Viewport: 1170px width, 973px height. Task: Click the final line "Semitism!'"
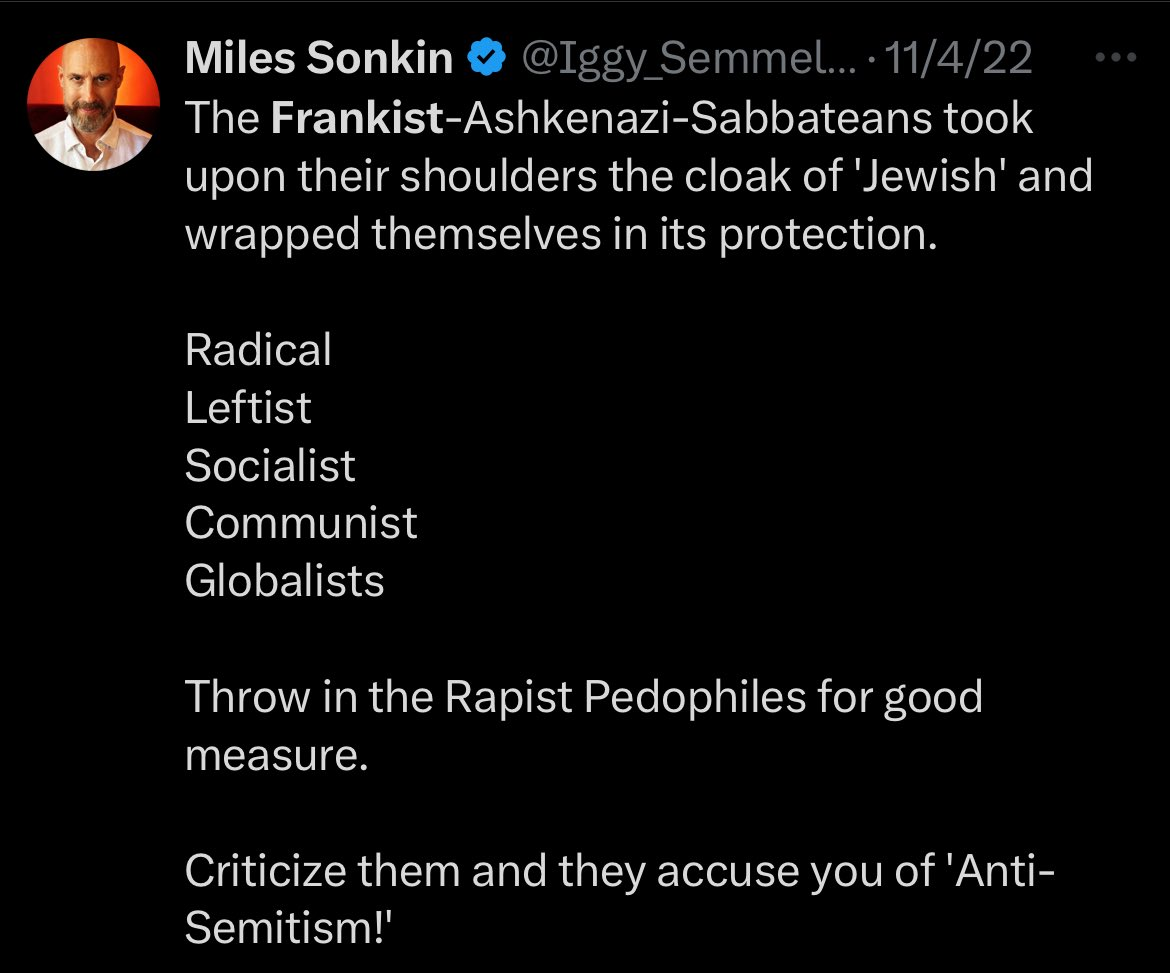(287, 928)
